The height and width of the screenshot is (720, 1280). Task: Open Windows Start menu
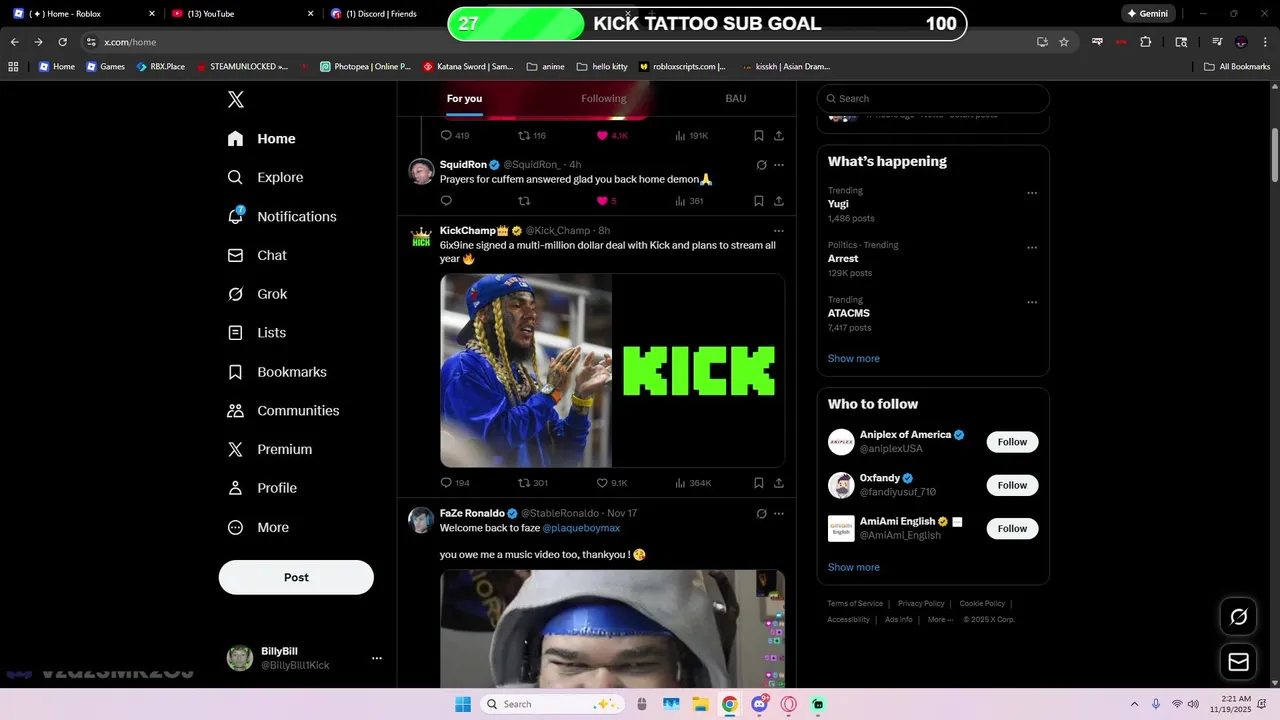click(x=463, y=704)
